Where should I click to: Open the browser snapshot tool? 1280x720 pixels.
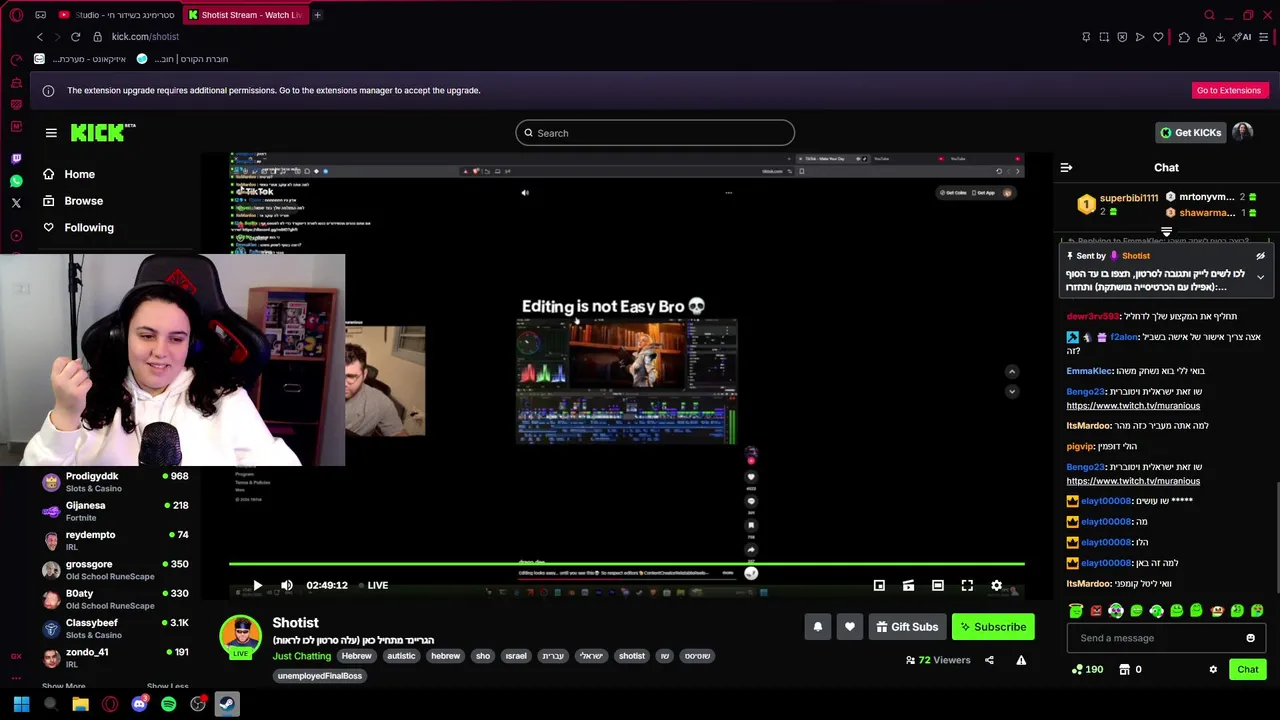(1104, 37)
